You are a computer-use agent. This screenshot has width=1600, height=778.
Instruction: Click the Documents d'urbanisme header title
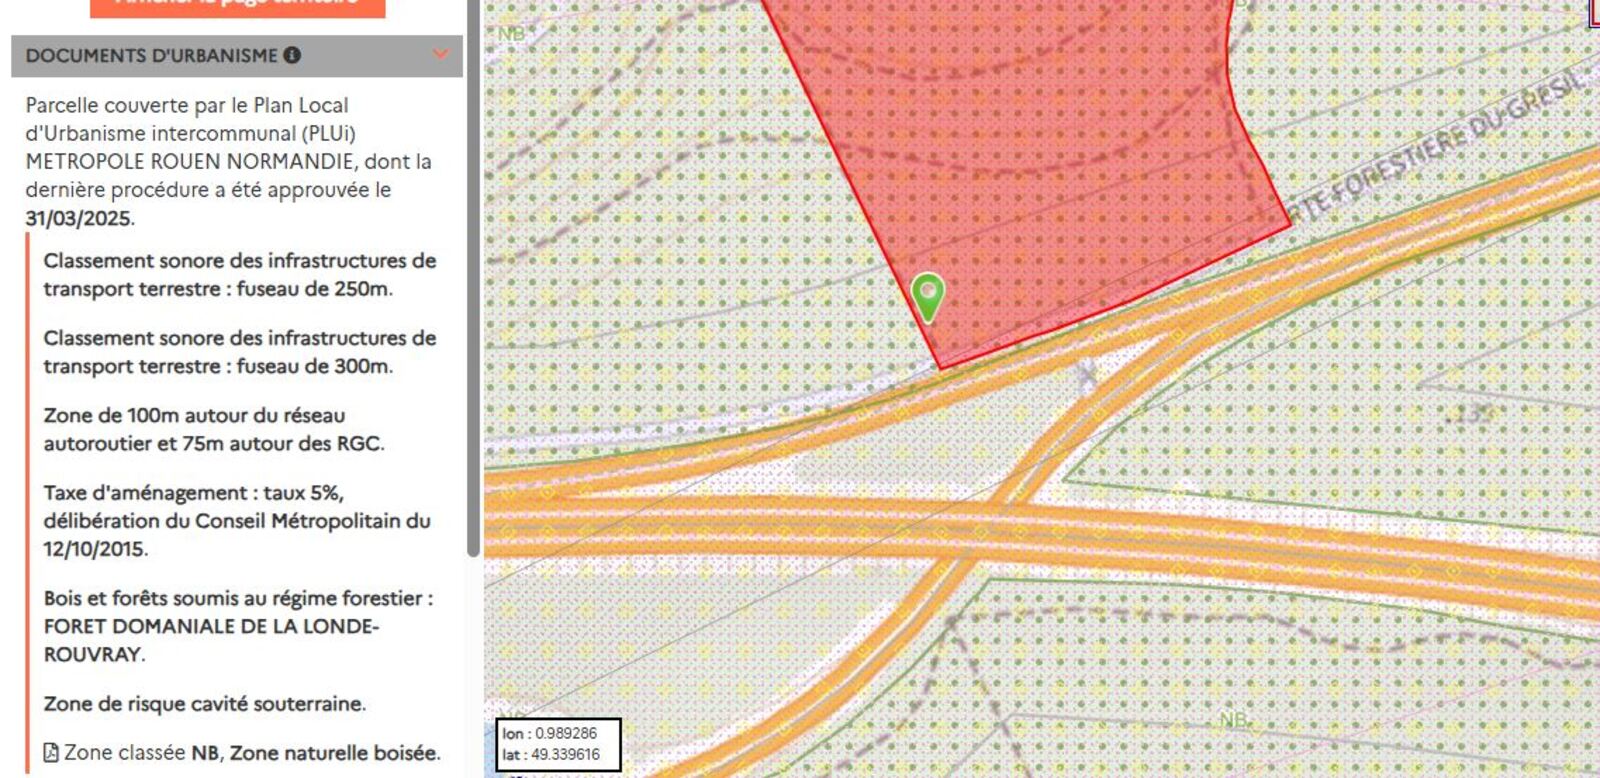(151, 56)
